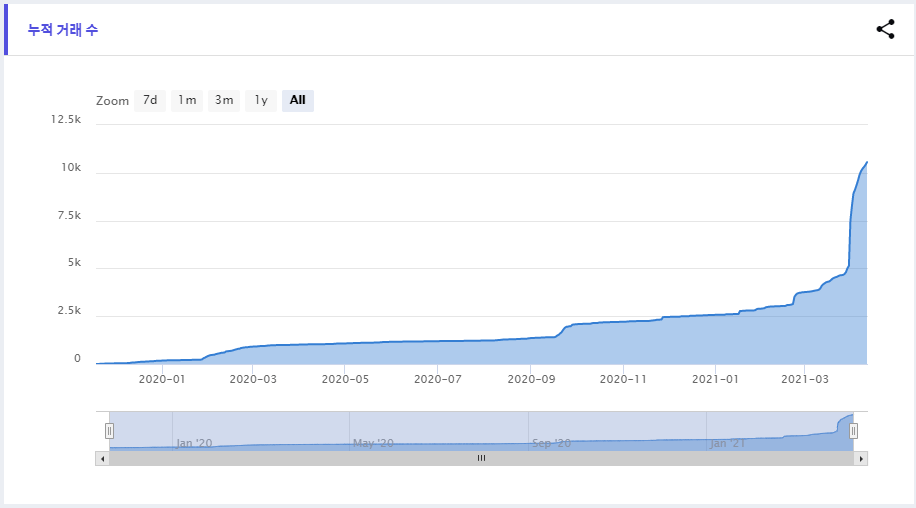The image size is (916, 508).
Task: Click the 2020-01 x-axis label
Action: tap(162, 379)
